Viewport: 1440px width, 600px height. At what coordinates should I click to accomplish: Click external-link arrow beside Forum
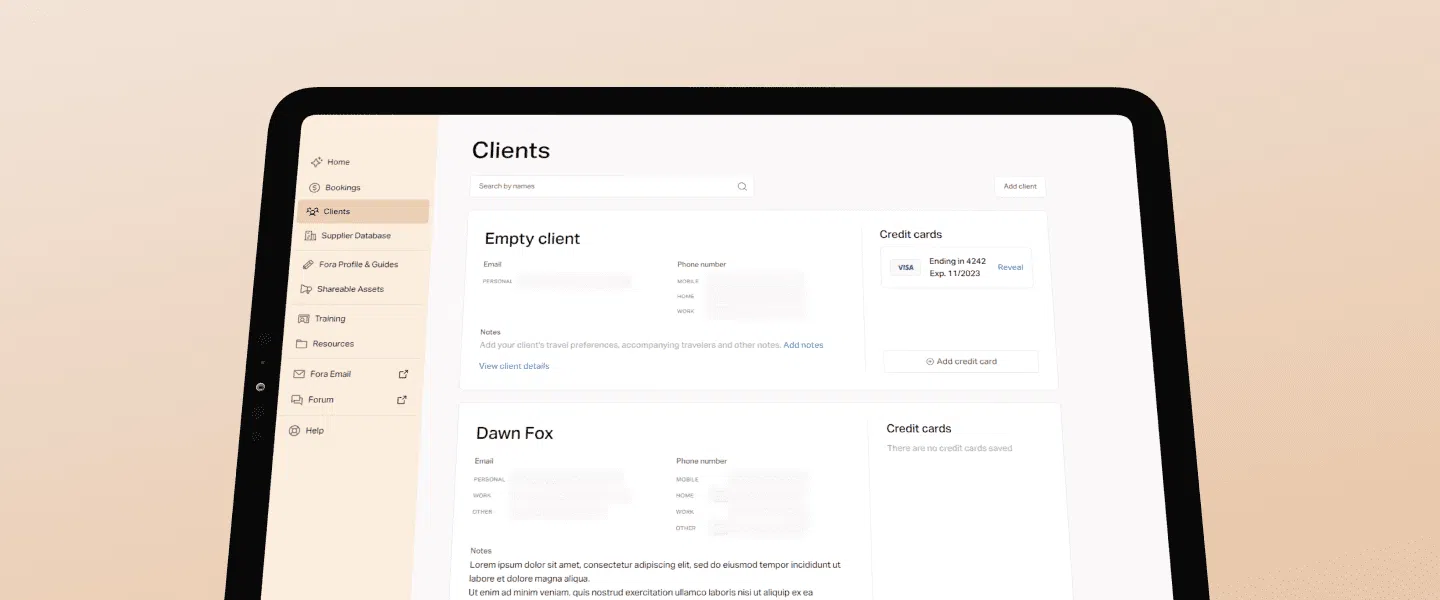pyautogui.click(x=402, y=399)
